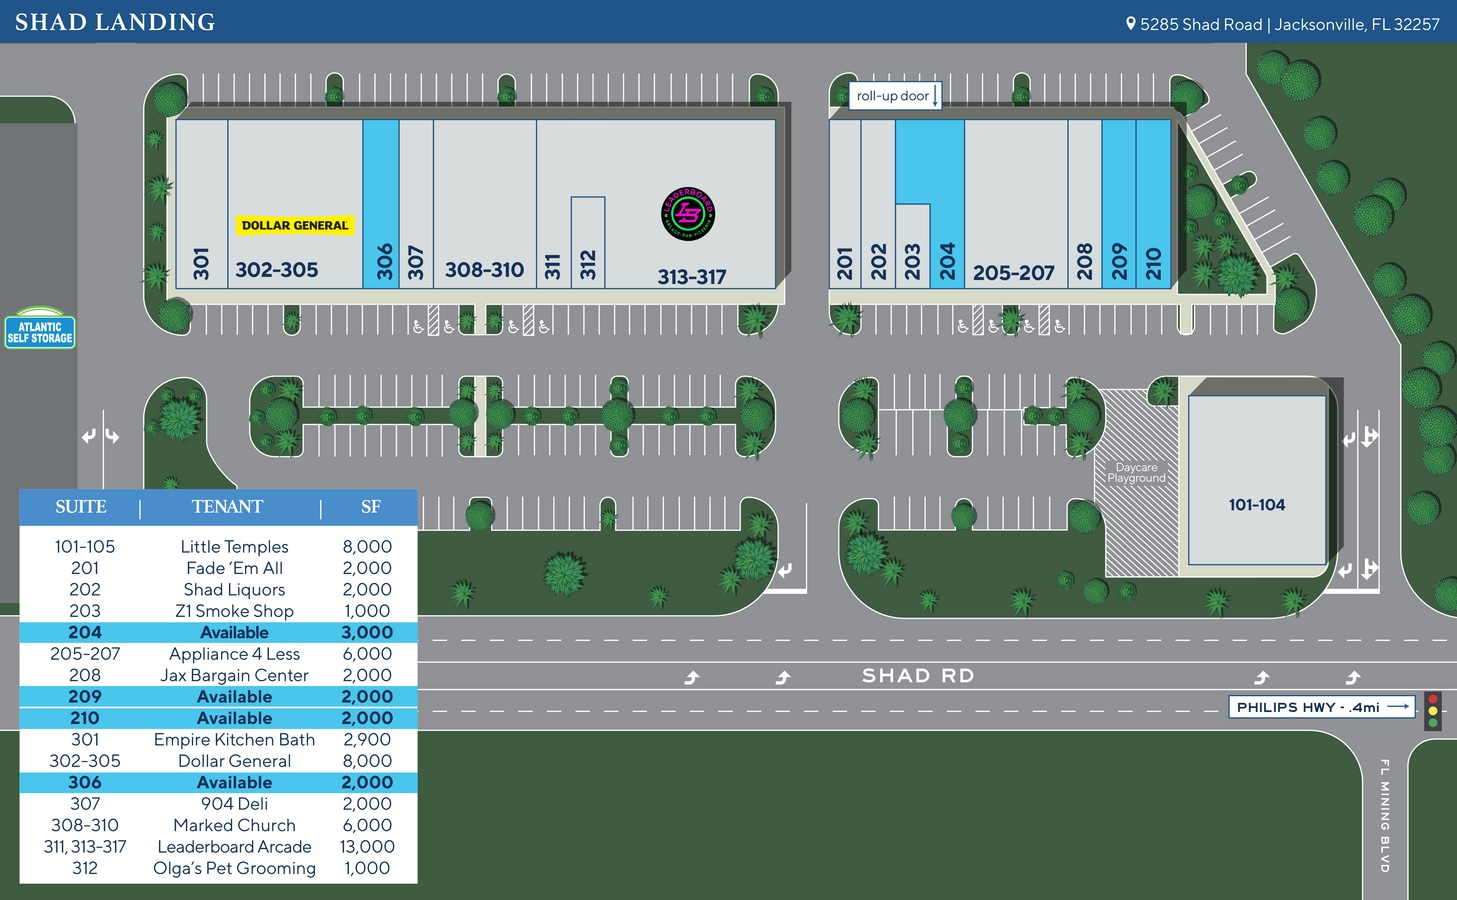
Task: Click the Leaderboard Arcade round logo
Action: pyautogui.click(x=688, y=213)
